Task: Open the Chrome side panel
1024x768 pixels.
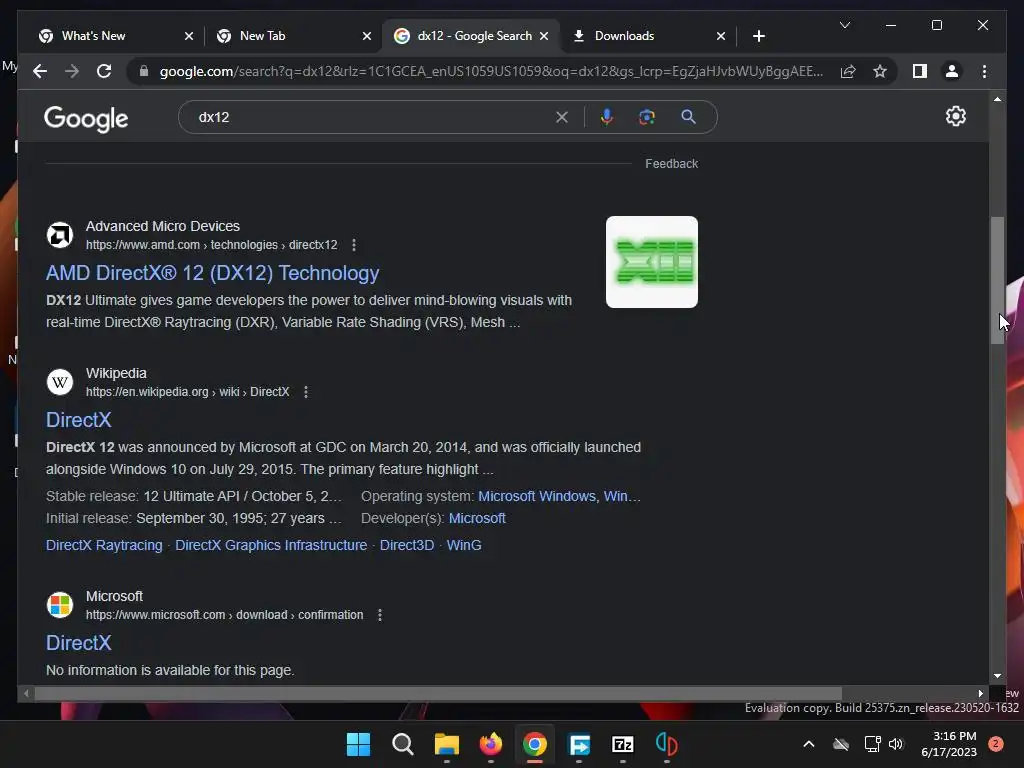Action: pos(920,71)
